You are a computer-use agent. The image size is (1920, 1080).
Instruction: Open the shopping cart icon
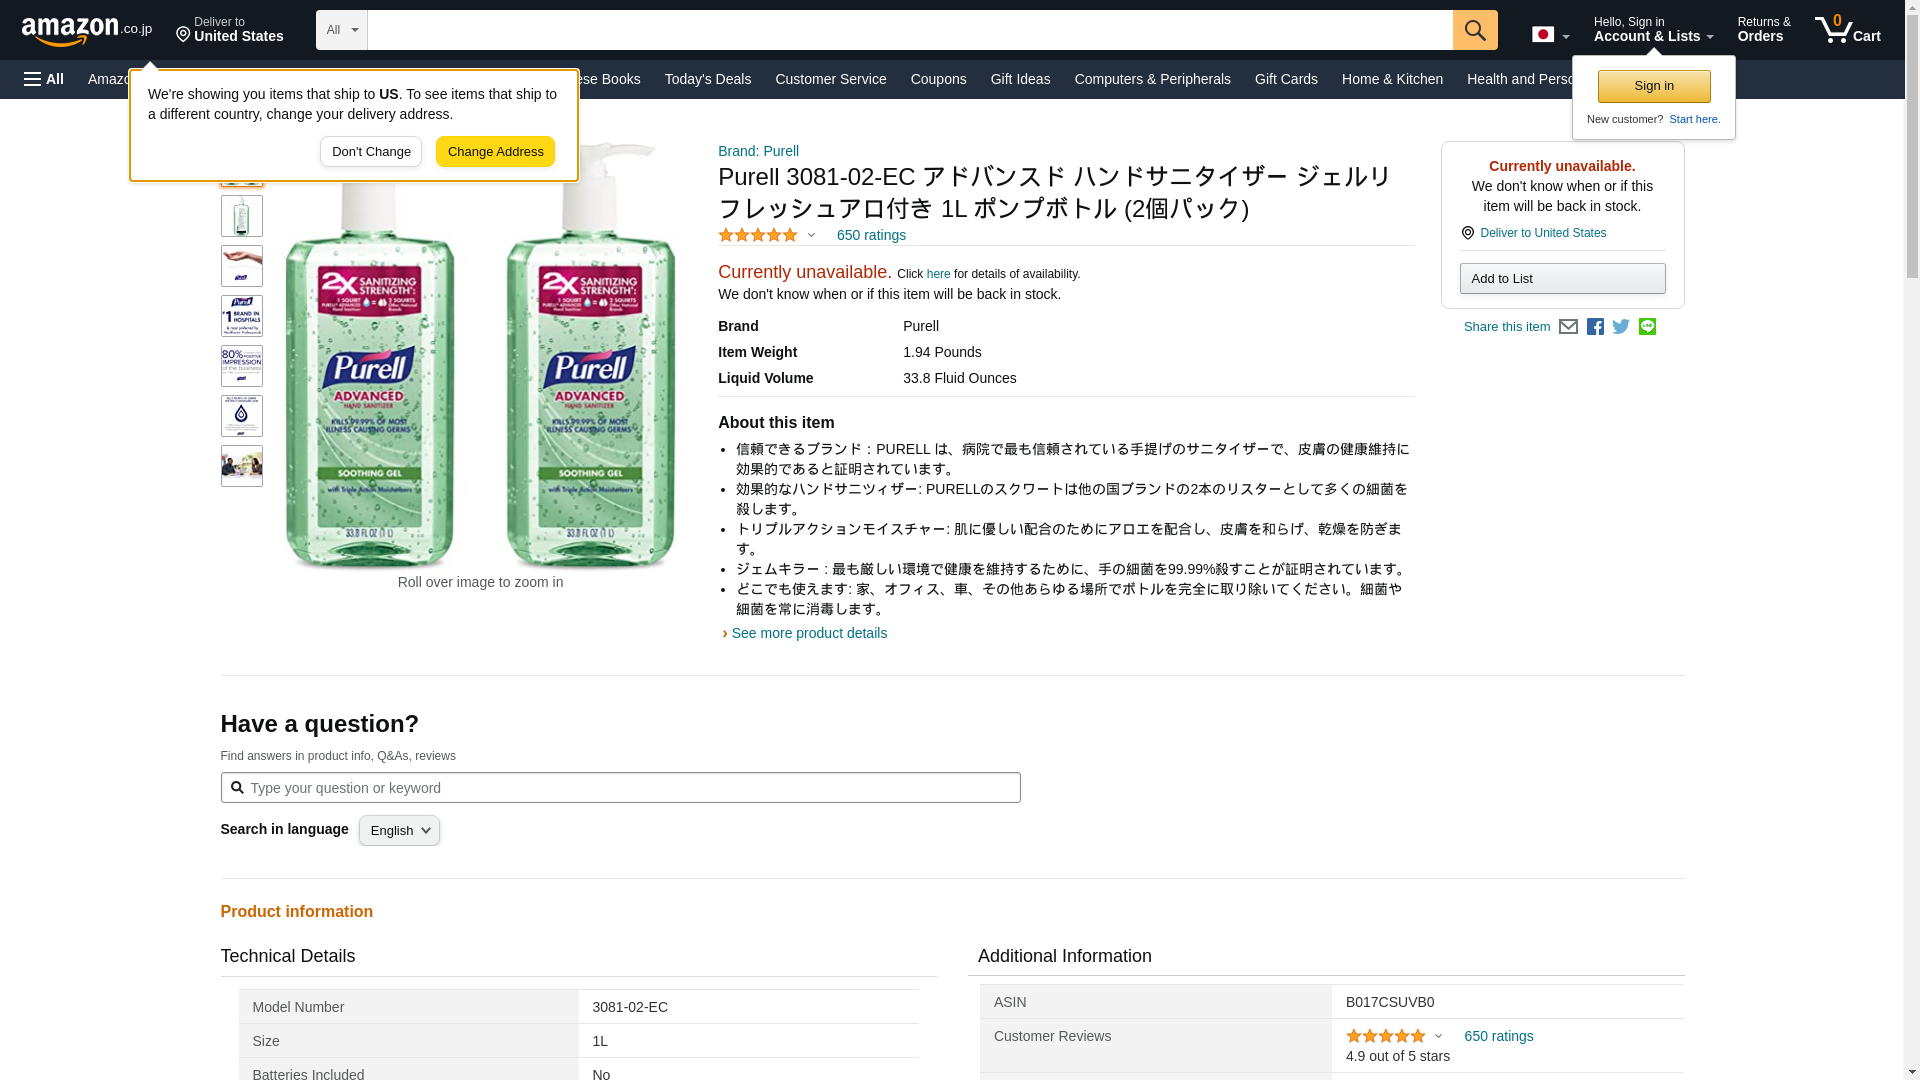[1847, 30]
